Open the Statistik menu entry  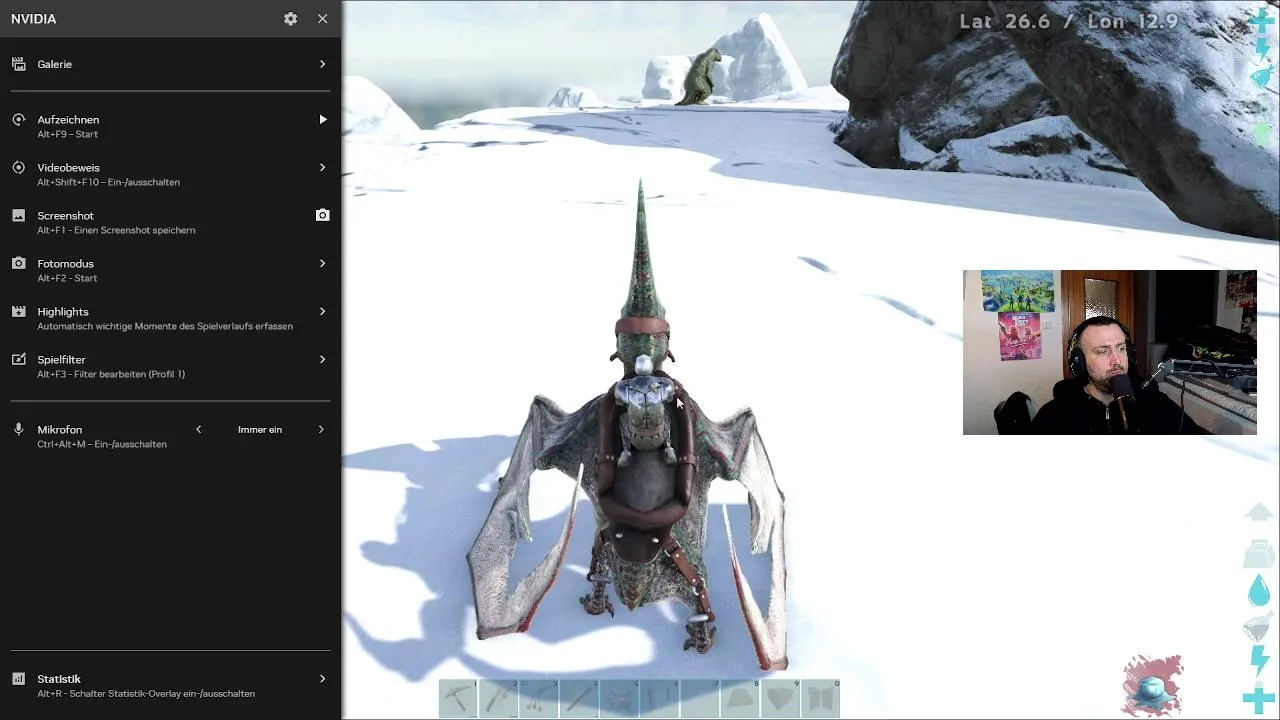[170, 685]
